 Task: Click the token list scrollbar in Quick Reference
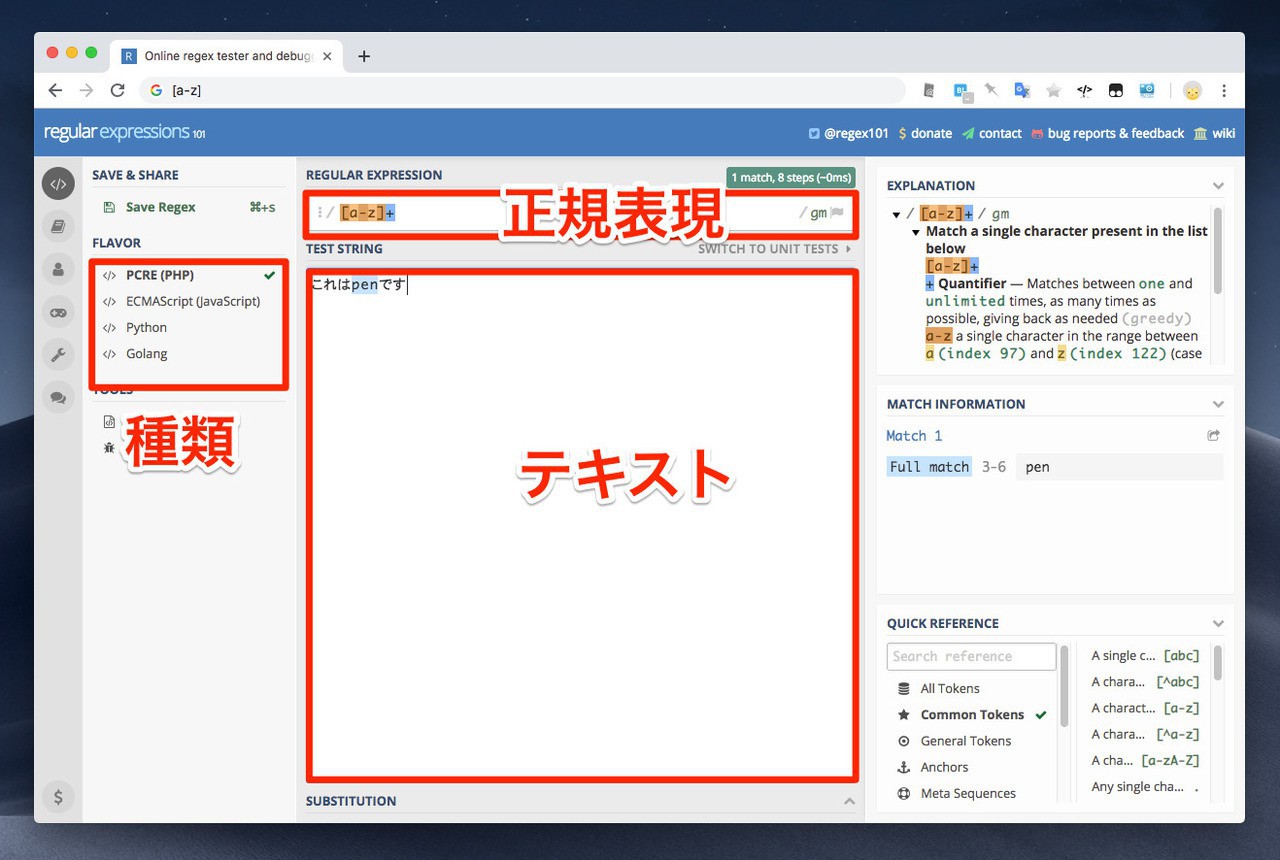[1217, 662]
